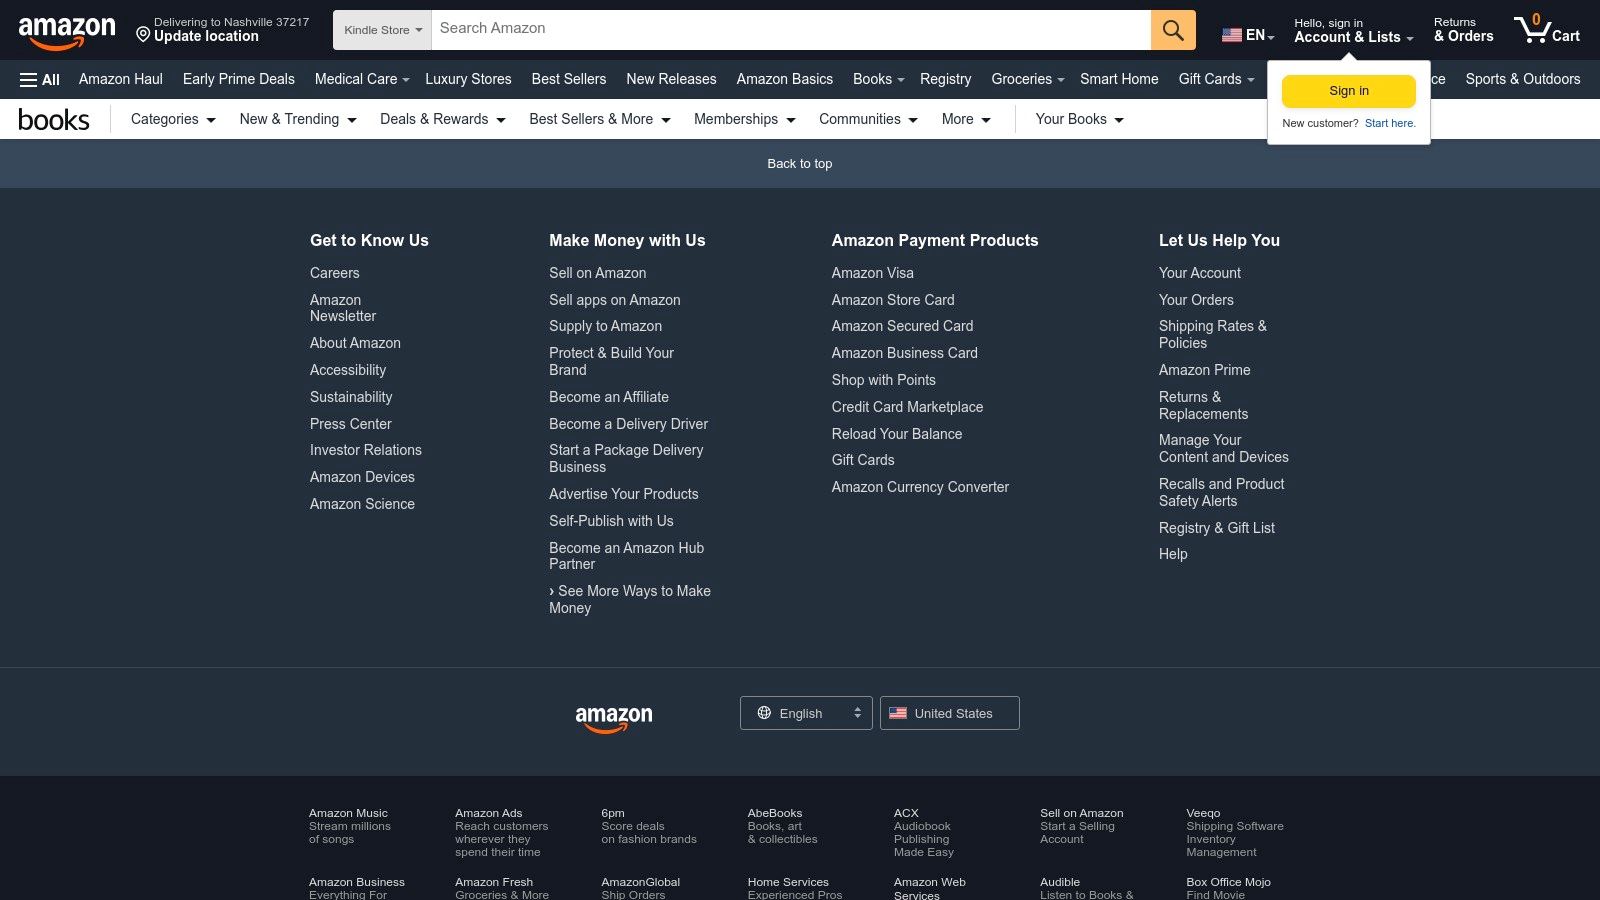Viewport: 1600px width, 900px height.
Task: Open the Help footer link
Action: [1173, 554]
